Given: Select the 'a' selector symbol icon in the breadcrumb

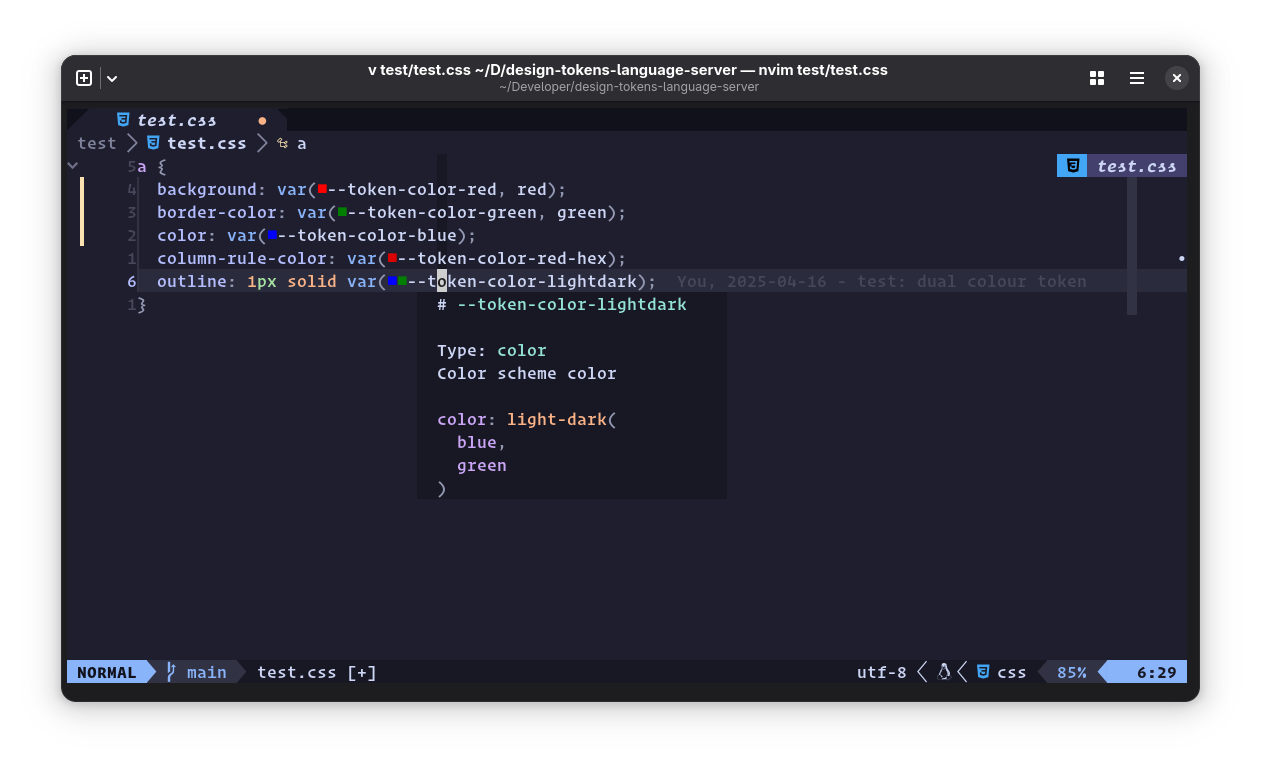Looking at the screenshot, I should click(282, 143).
